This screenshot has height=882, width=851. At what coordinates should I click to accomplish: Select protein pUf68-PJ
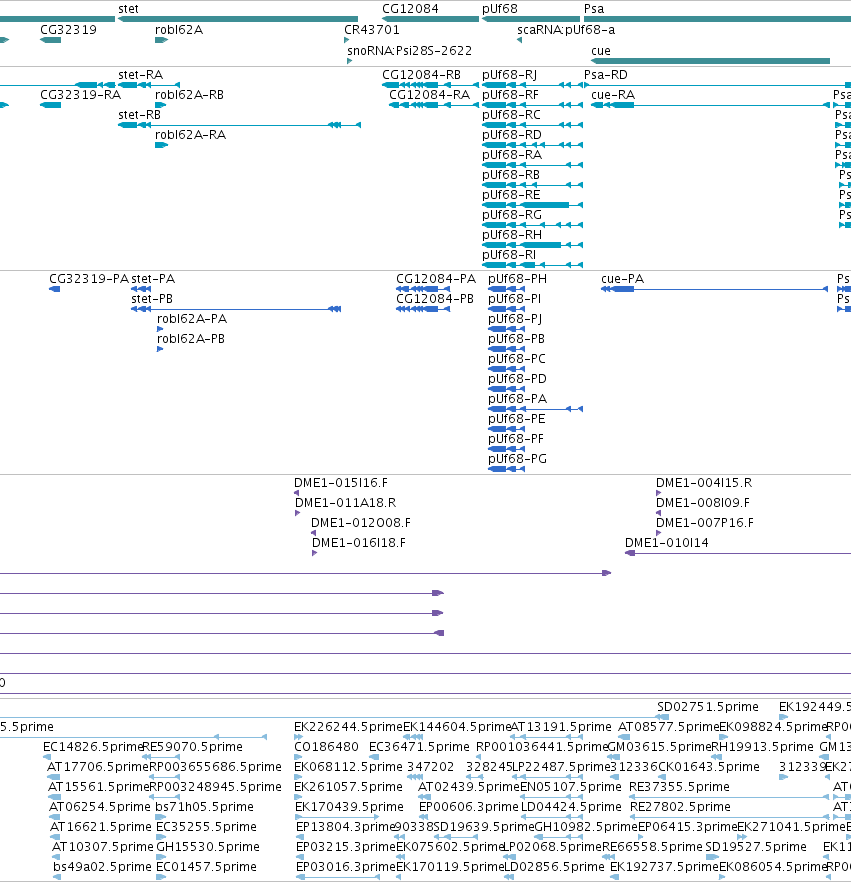point(515,318)
